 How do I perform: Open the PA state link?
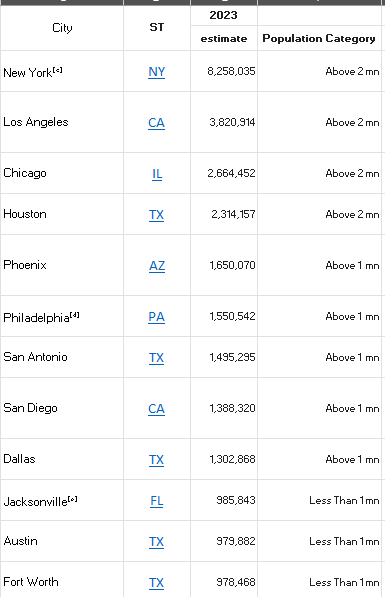pyautogui.click(x=157, y=317)
